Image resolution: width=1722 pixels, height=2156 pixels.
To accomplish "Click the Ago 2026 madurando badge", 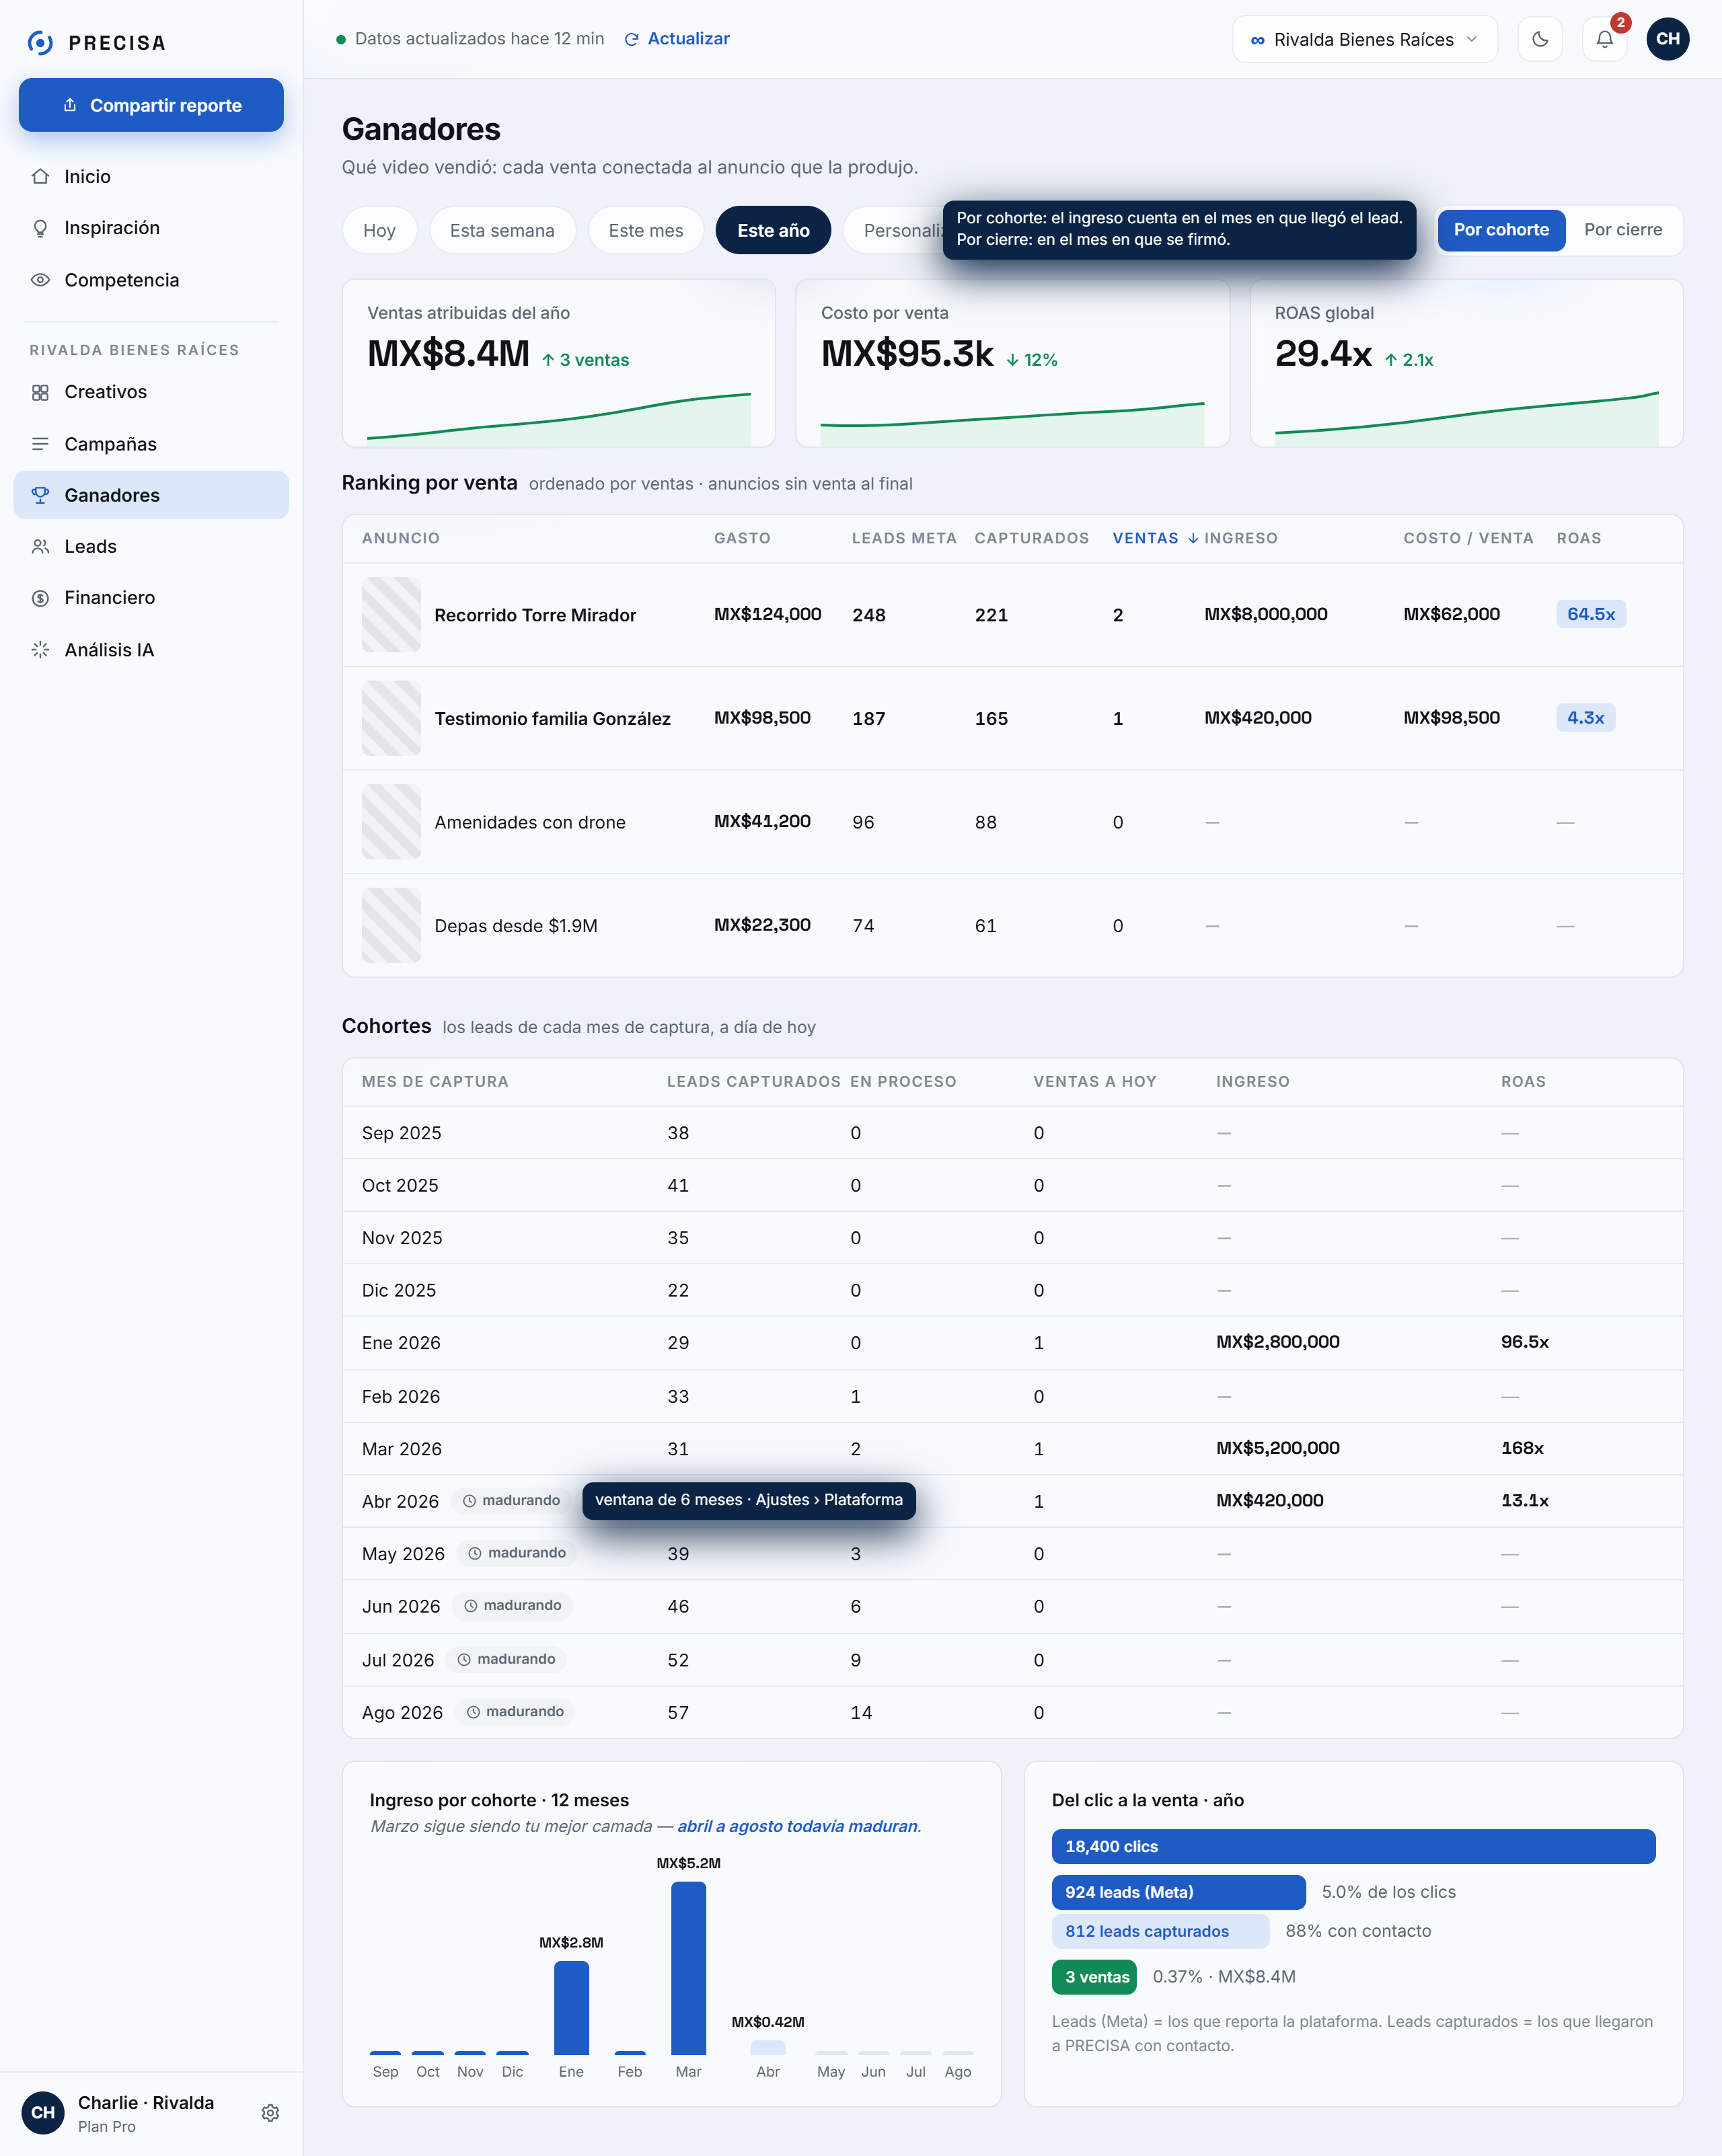I will [514, 1712].
